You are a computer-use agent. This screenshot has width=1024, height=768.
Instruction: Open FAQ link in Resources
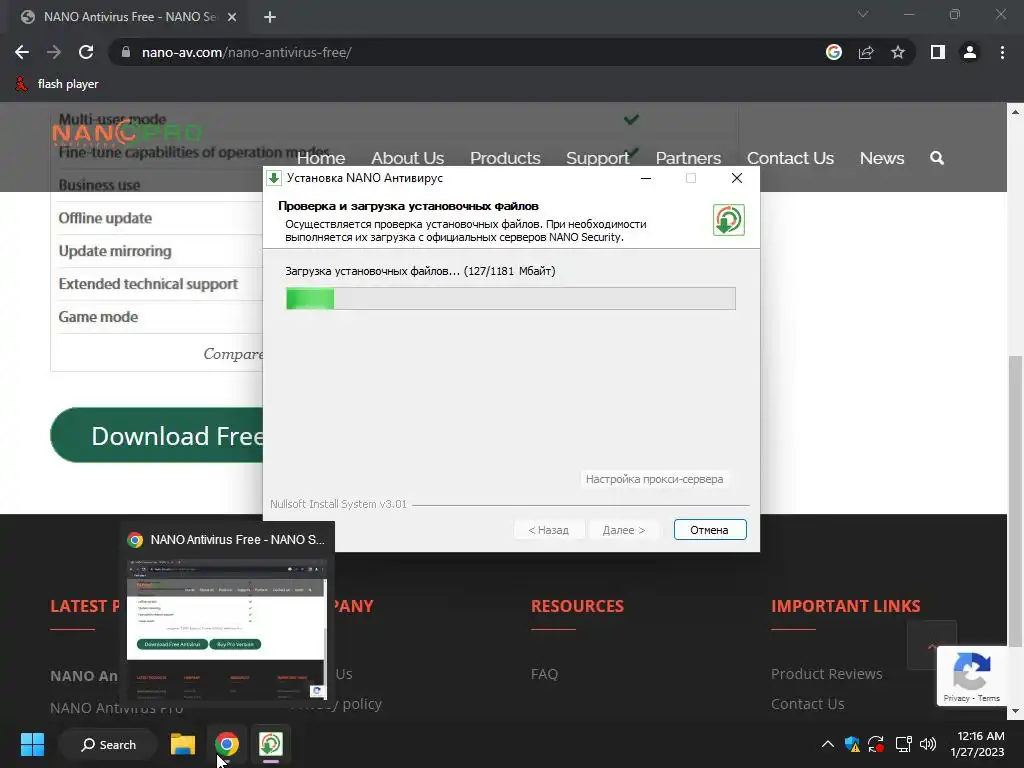(x=544, y=673)
